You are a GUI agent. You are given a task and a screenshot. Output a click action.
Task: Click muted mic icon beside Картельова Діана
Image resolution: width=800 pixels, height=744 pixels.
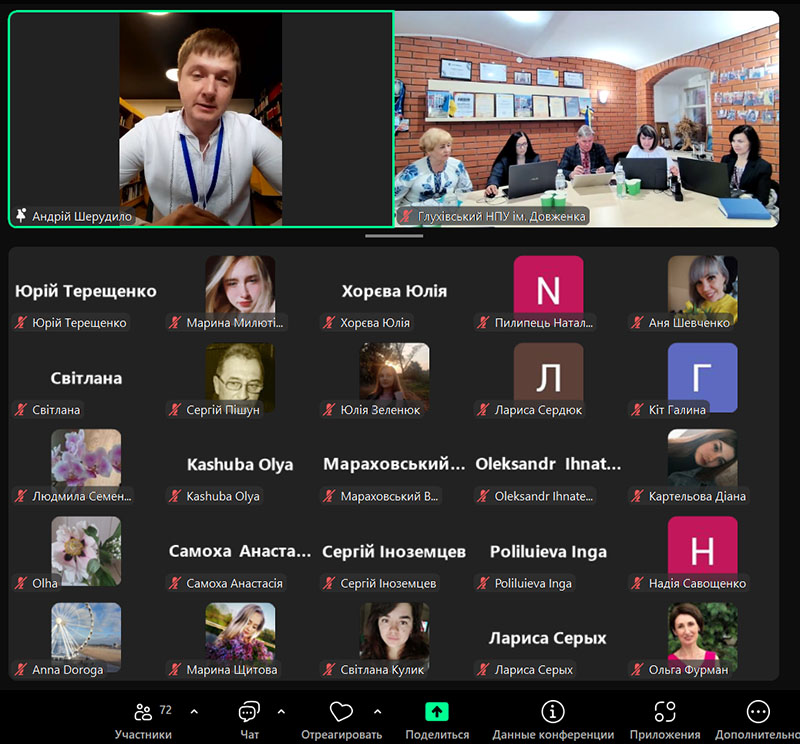[637, 496]
